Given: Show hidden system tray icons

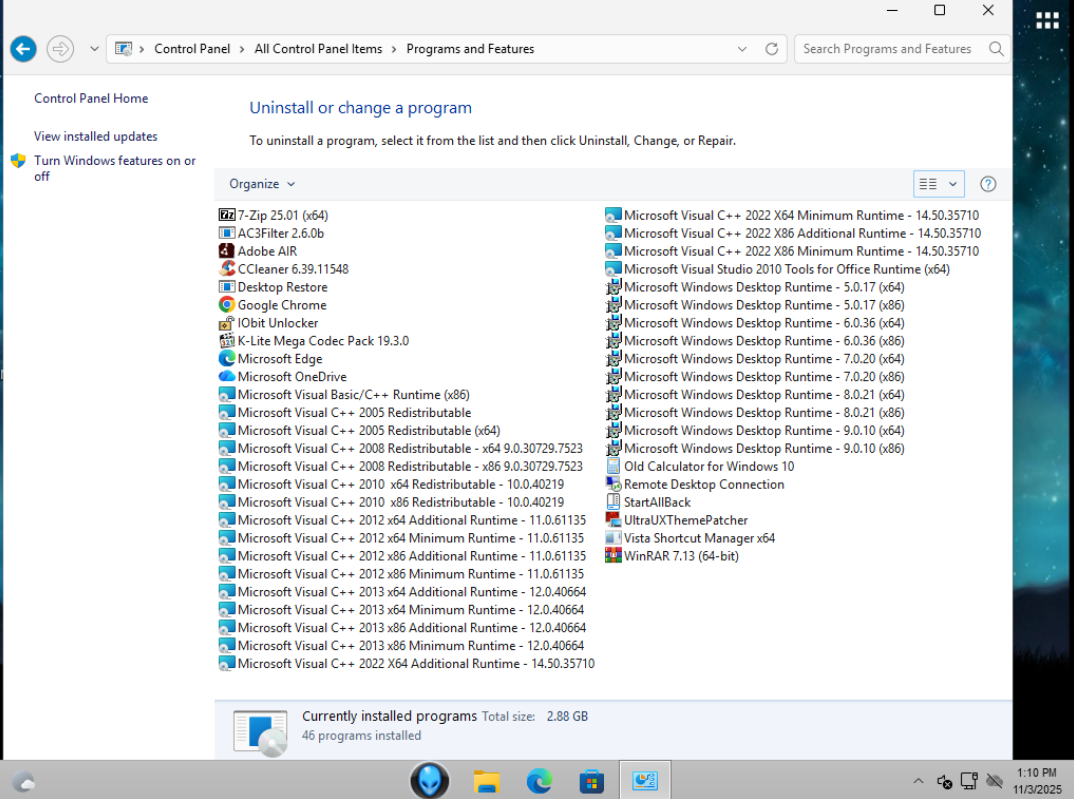Looking at the screenshot, I should pos(918,781).
